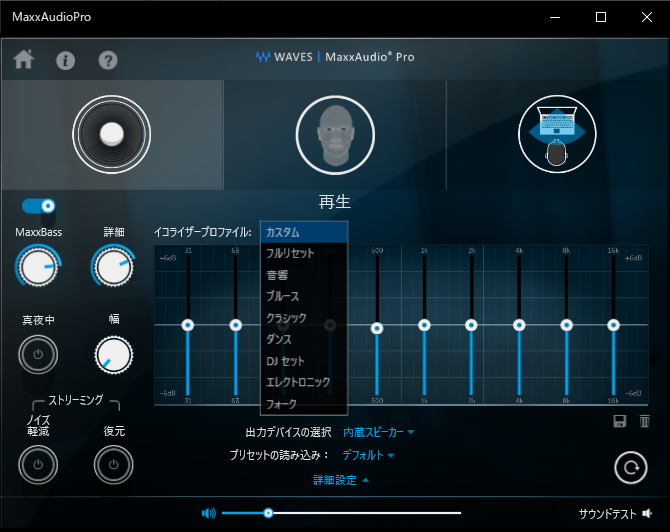The image size is (670, 532).
Task: Open the info (i) icon
Action: pyautogui.click(x=65, y=61)
